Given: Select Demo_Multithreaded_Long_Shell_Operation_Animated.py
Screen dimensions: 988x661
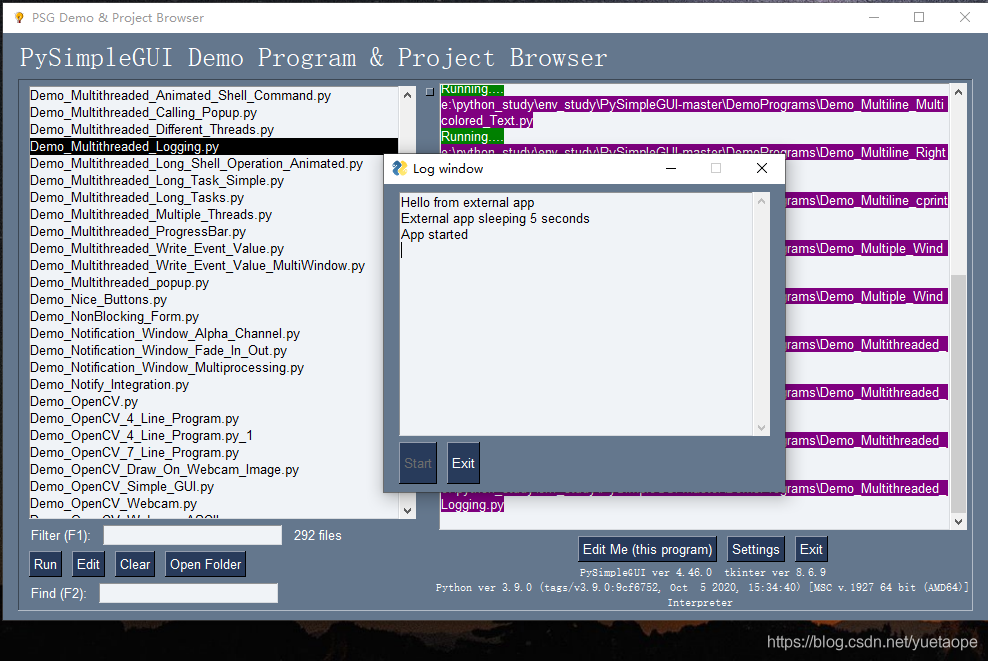Looking at the screenshot, I should pyautogui.click(x=214, y=164).
